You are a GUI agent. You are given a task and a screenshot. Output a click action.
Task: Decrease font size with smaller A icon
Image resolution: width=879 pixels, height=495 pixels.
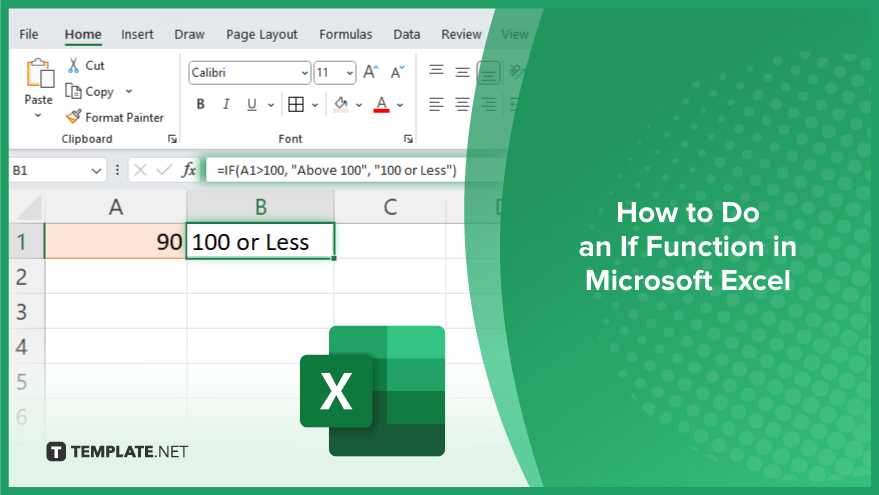pyautogui.click(x=397, y=72)
